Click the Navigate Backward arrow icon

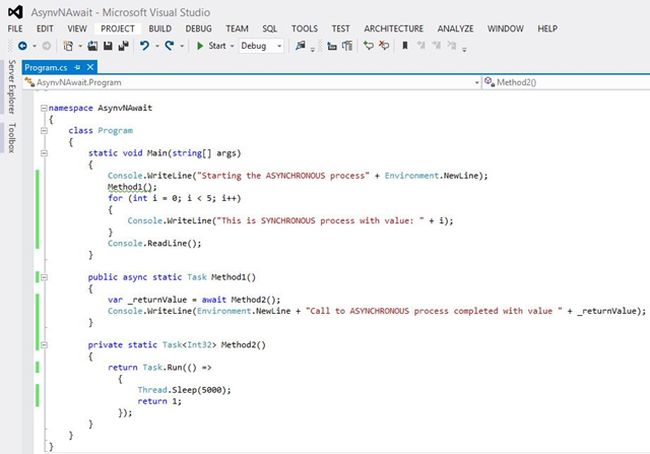tap(23, 46)
